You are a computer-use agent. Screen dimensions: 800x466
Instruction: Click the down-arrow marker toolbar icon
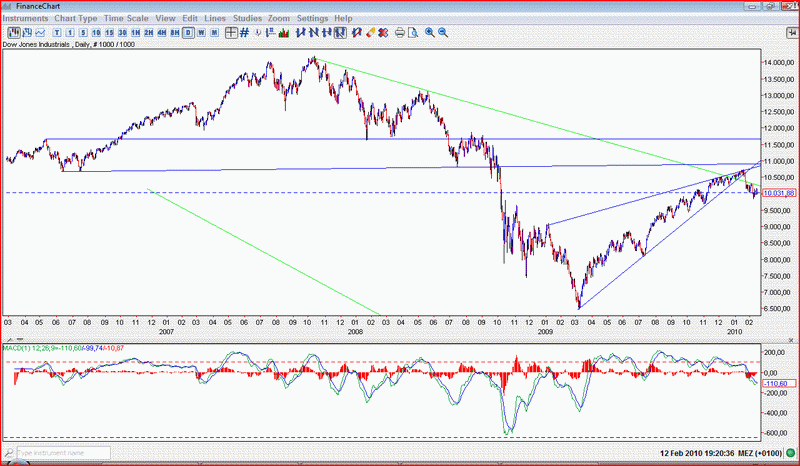(x=258, y=33)
